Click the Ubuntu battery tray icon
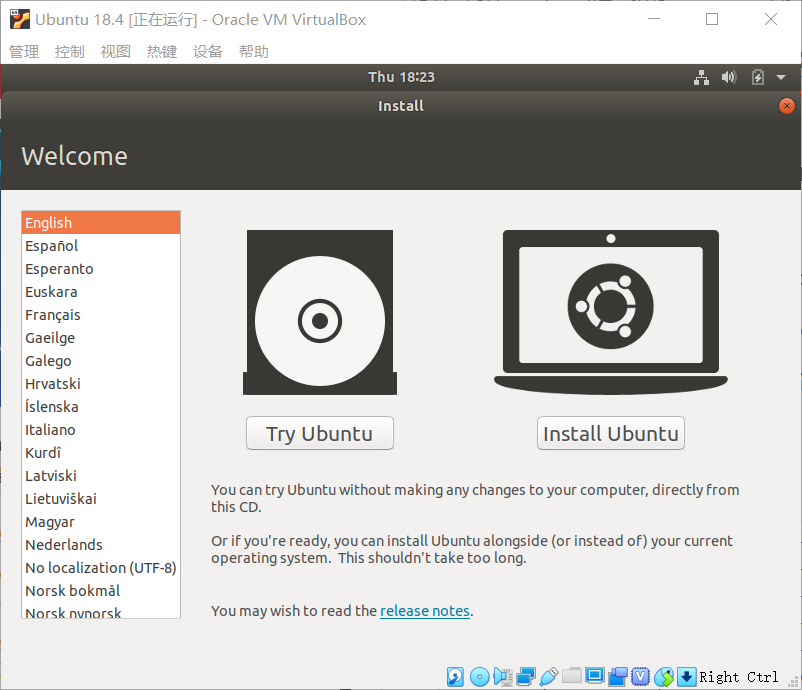 (x=758, y=77)
